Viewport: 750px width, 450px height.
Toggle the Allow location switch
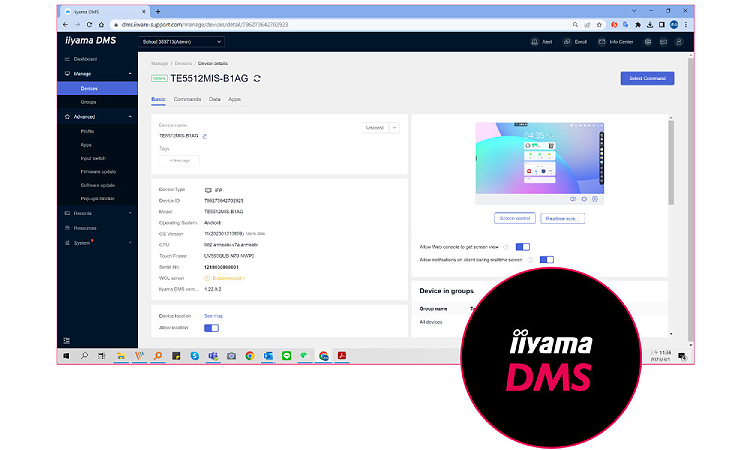pyautogui.click(x=211, y=328)
